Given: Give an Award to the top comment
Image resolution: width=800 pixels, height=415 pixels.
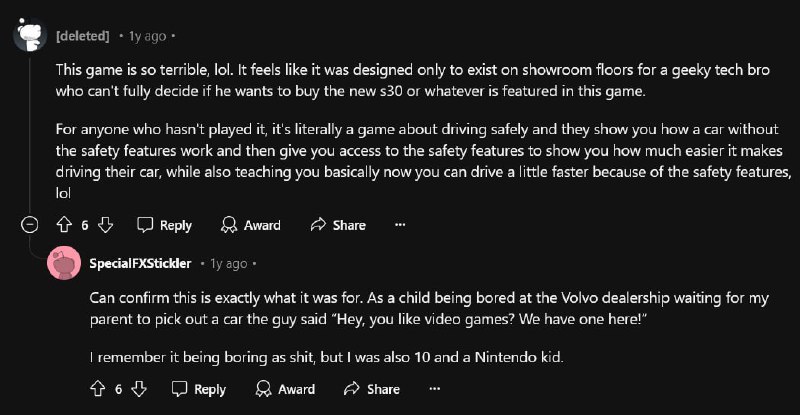Looking at the screenshot, I should coord(252,225).
